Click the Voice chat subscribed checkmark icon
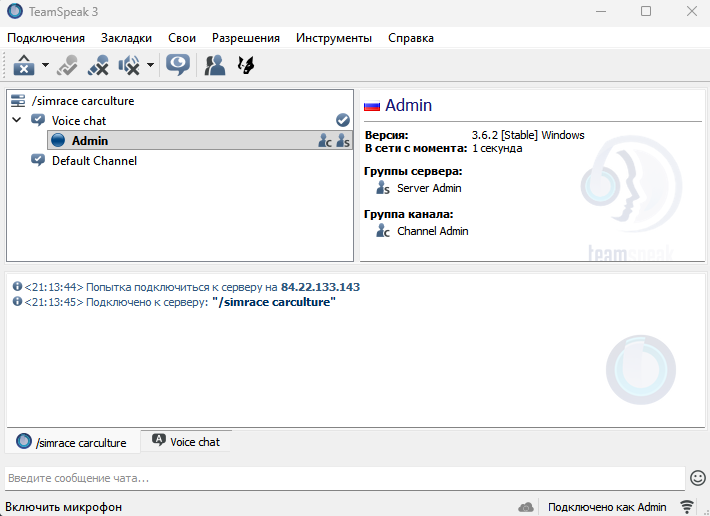This screenshot has height=516, width=710. (343, 120)
